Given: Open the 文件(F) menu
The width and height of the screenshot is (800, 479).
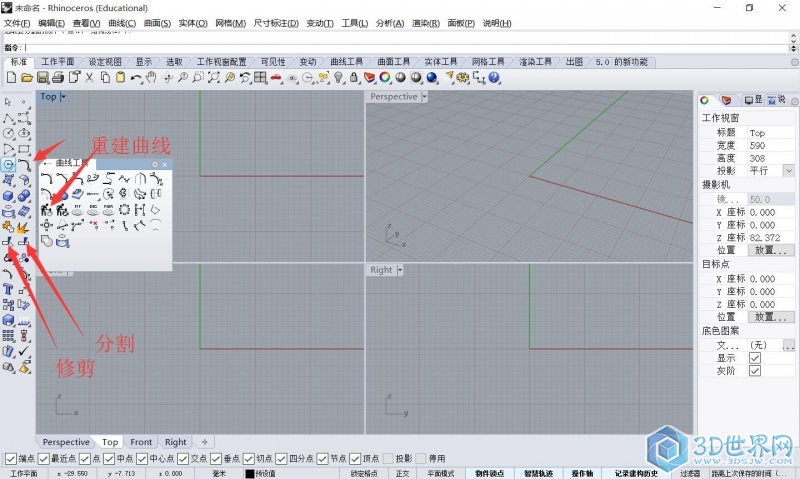Looking at the screenshot, I should tap(17, 23).
